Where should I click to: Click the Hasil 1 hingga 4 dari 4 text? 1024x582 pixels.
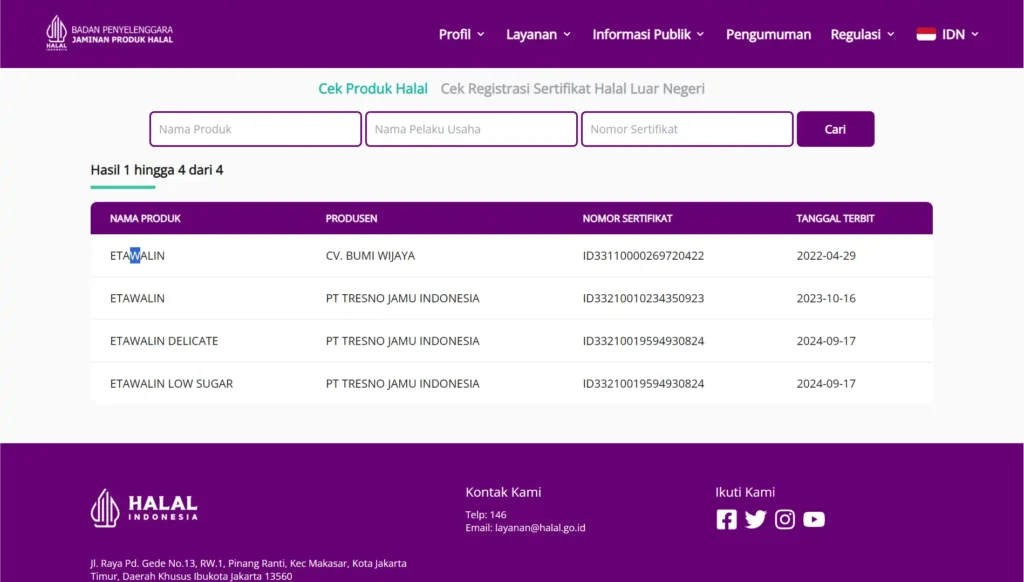point(157,170)
